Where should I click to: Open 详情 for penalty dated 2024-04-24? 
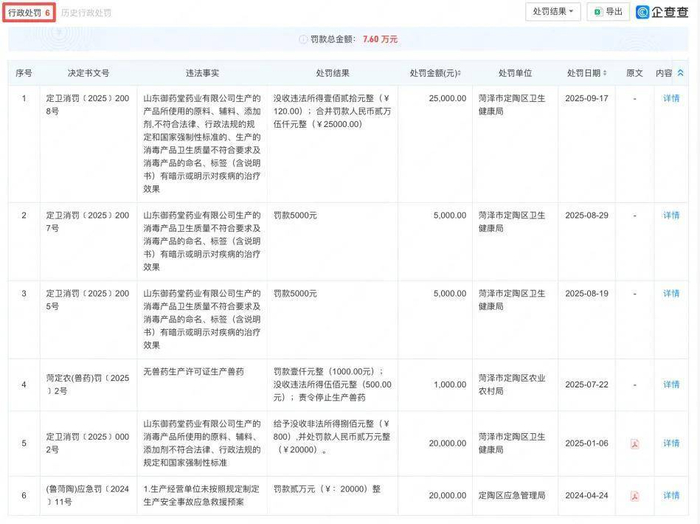[x=671, y=495]
